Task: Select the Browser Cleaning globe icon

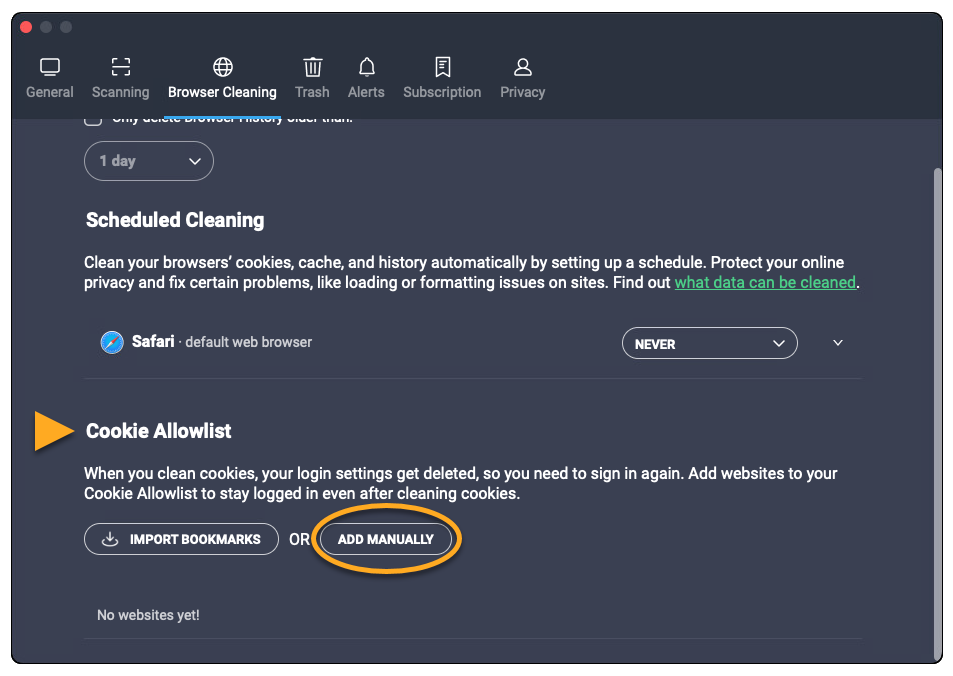Action: click(223, 67)
